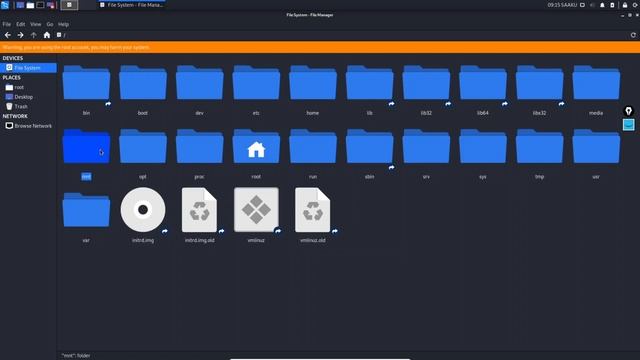The width and height of the screenshot is (640, 360).
Task: Click the lock screen icon
Action: 624,5
